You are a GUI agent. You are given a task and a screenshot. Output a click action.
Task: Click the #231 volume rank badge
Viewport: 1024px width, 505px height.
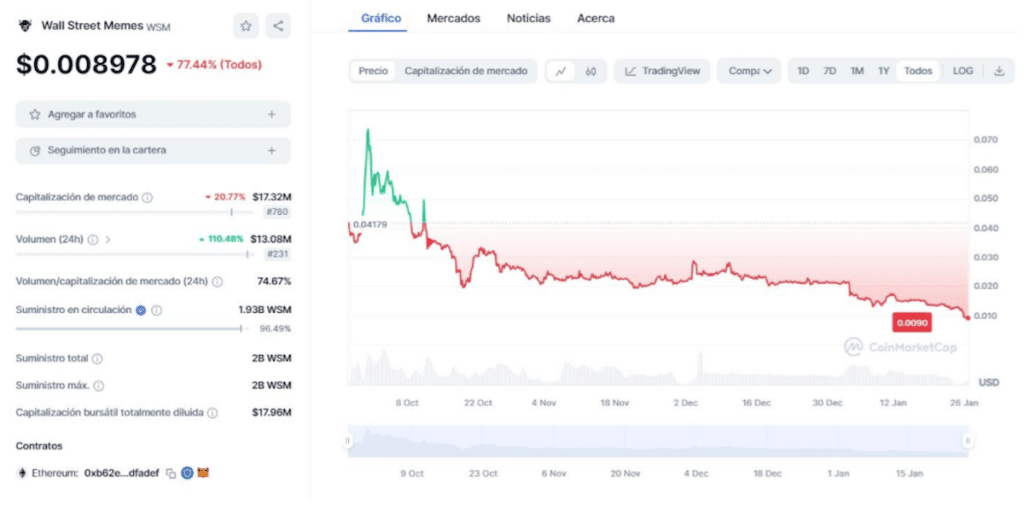click(x=278, y=254)
